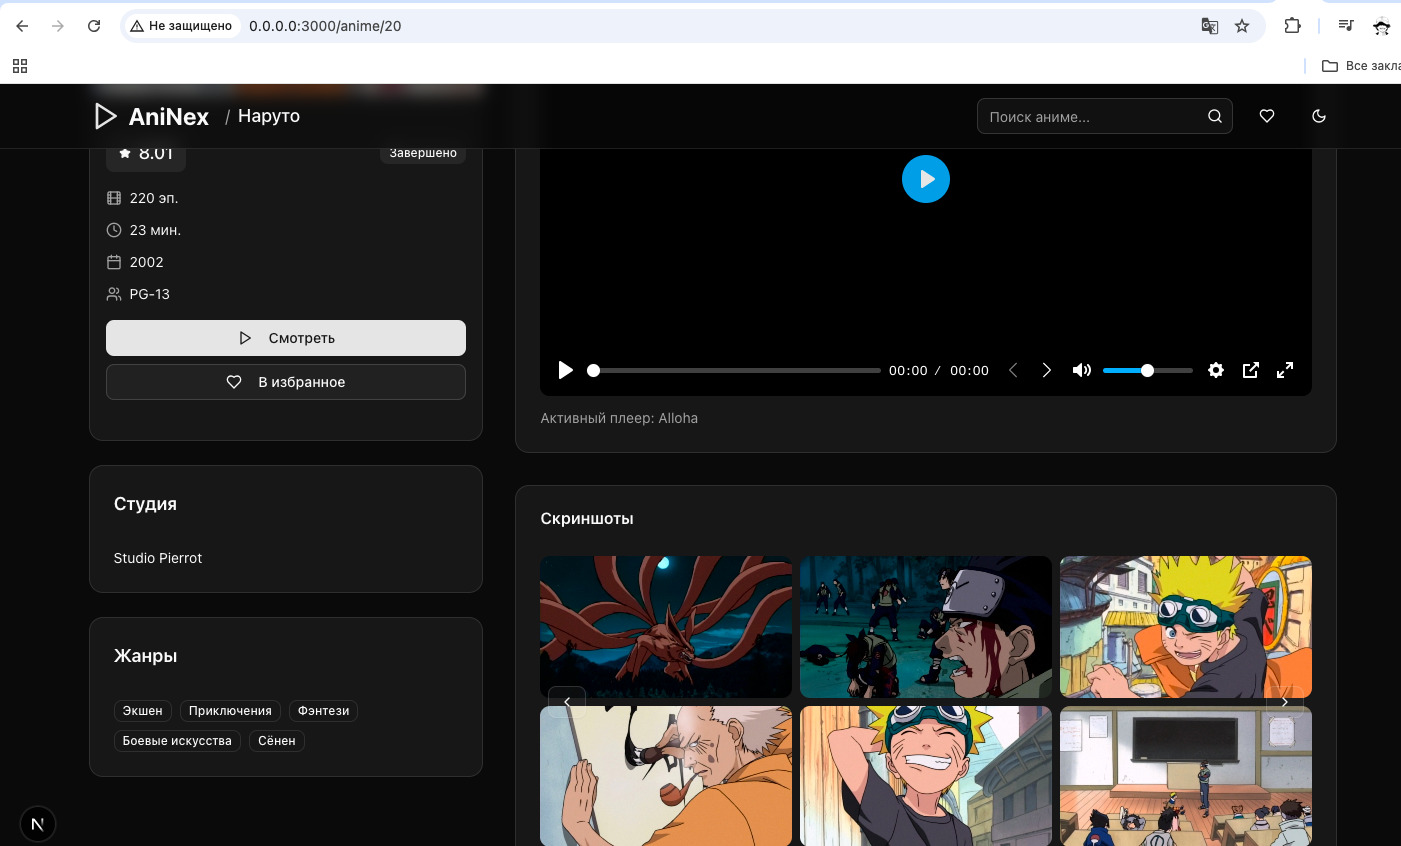Select the Боевые искусства genre tag
Screen dimensions: 1401x846
pos(177,741)
